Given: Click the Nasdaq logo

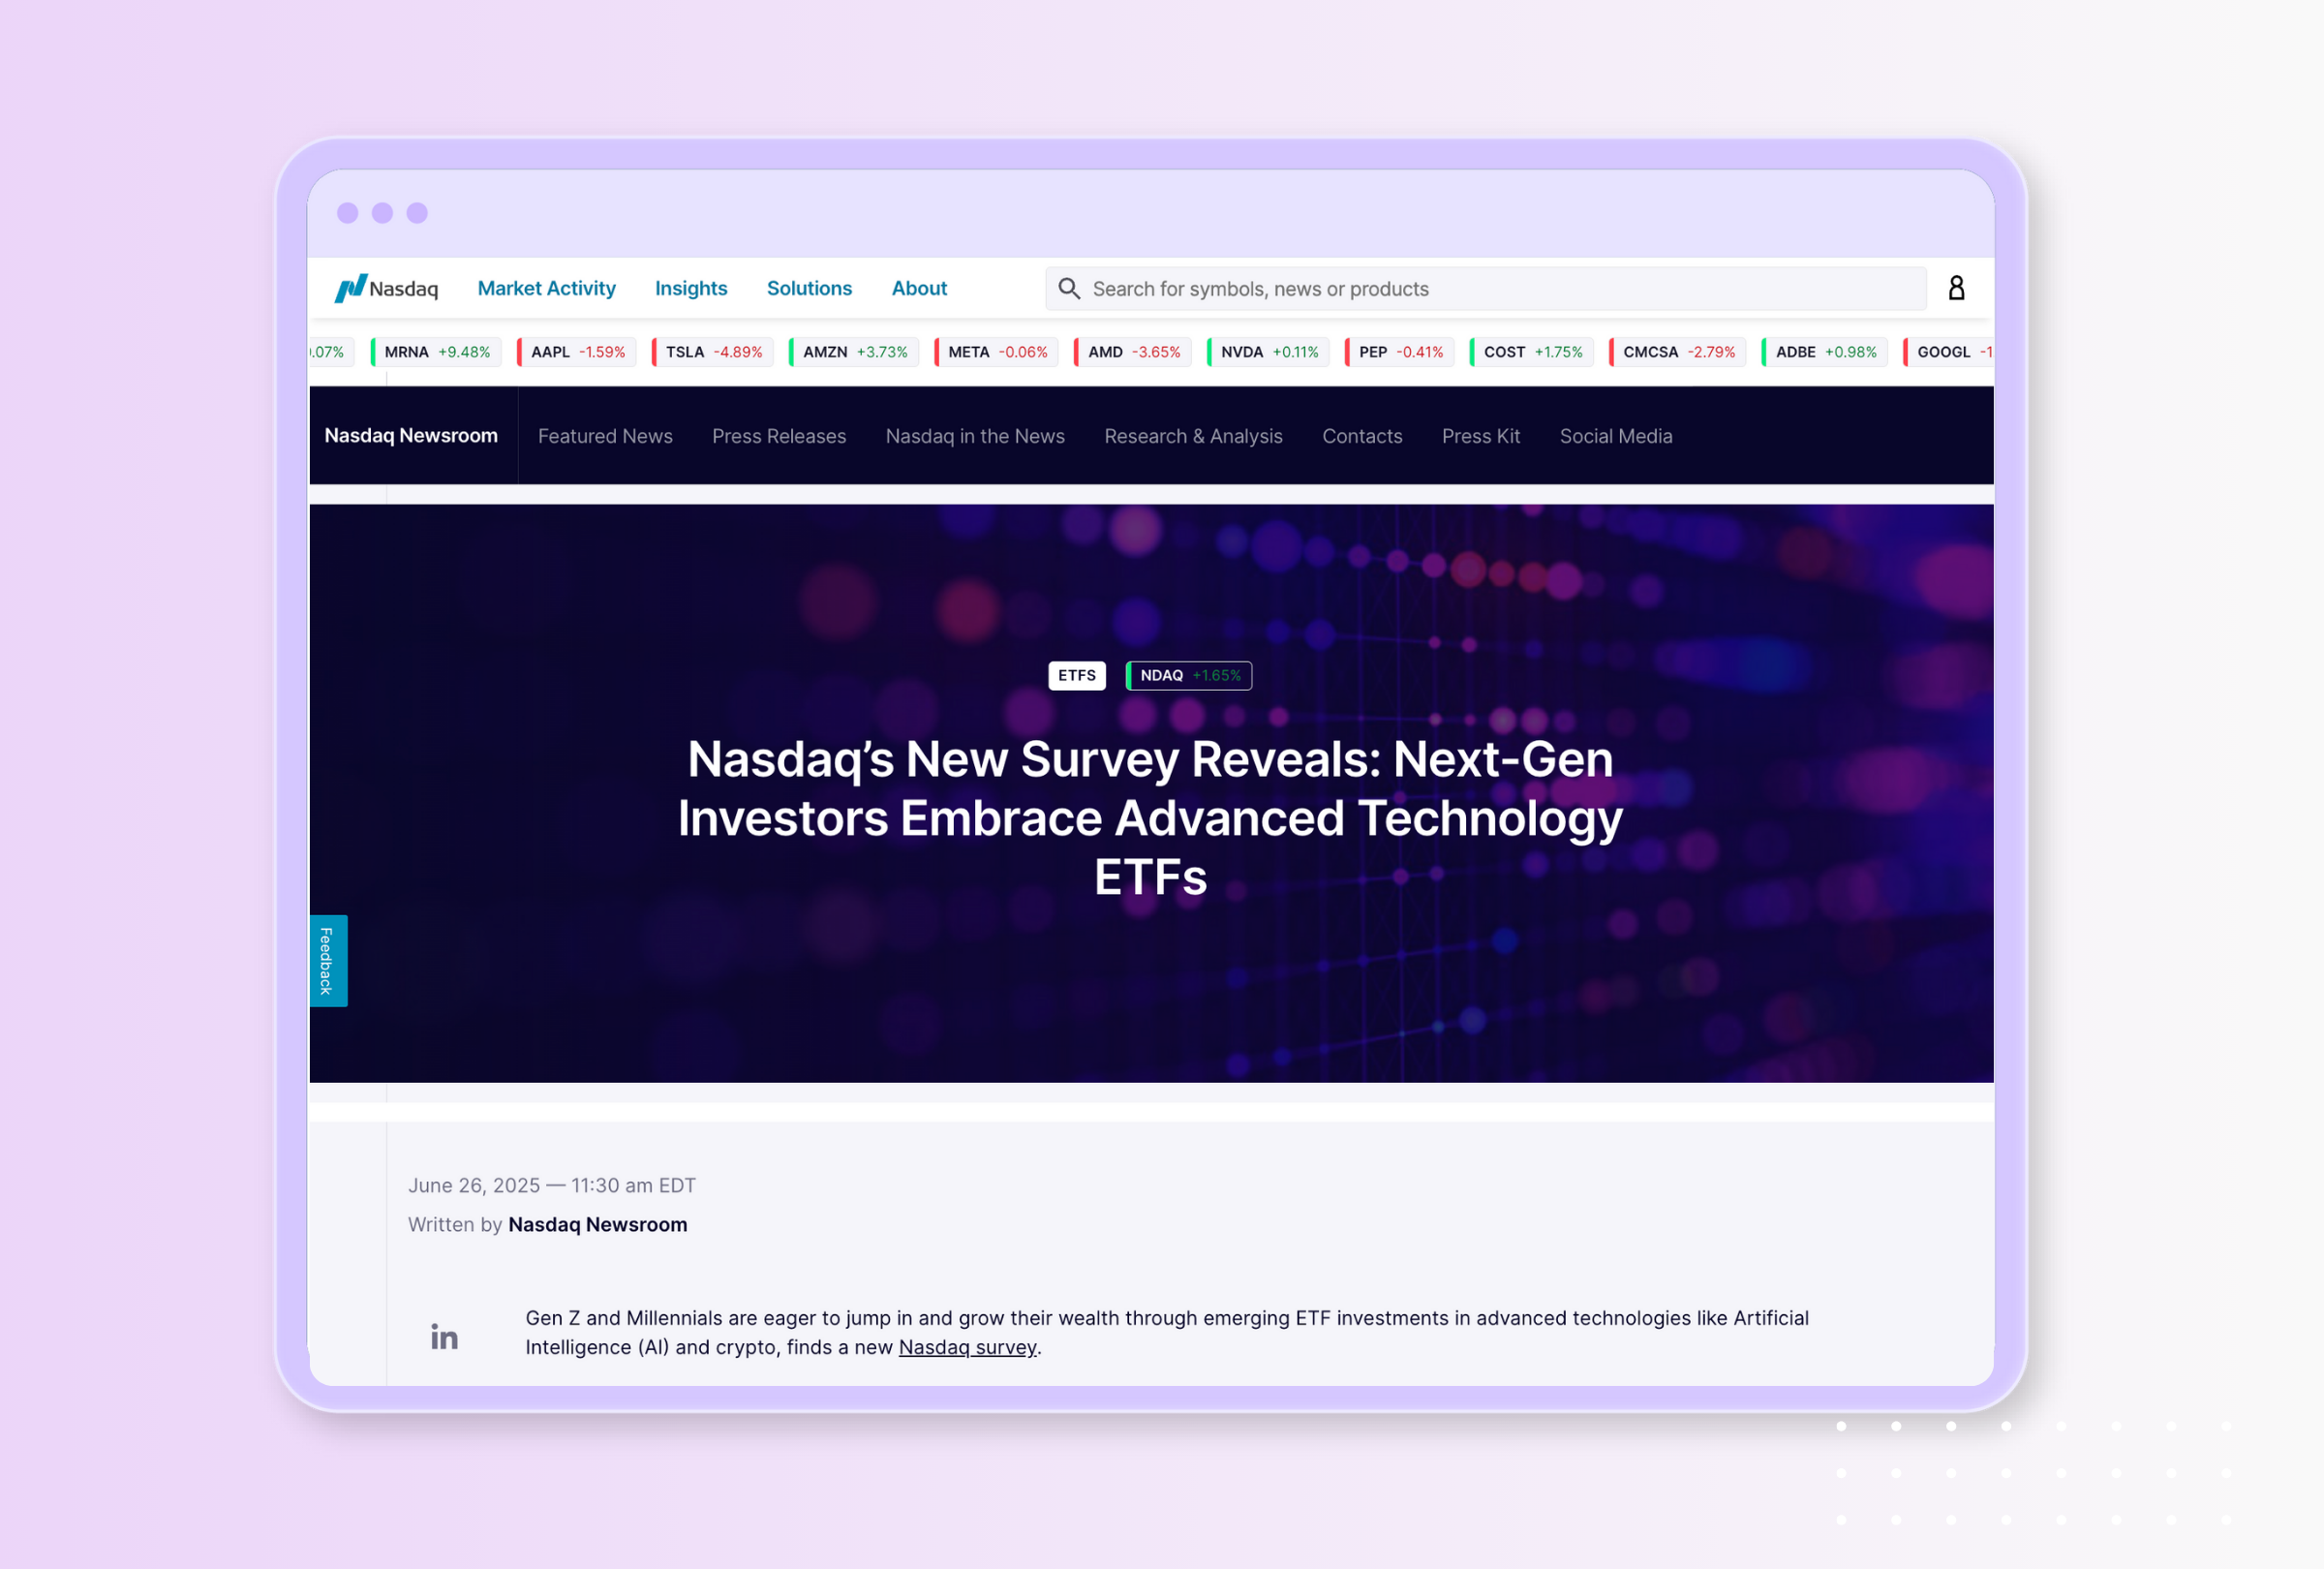Looking at the screenshot, I should click(388, 288).
